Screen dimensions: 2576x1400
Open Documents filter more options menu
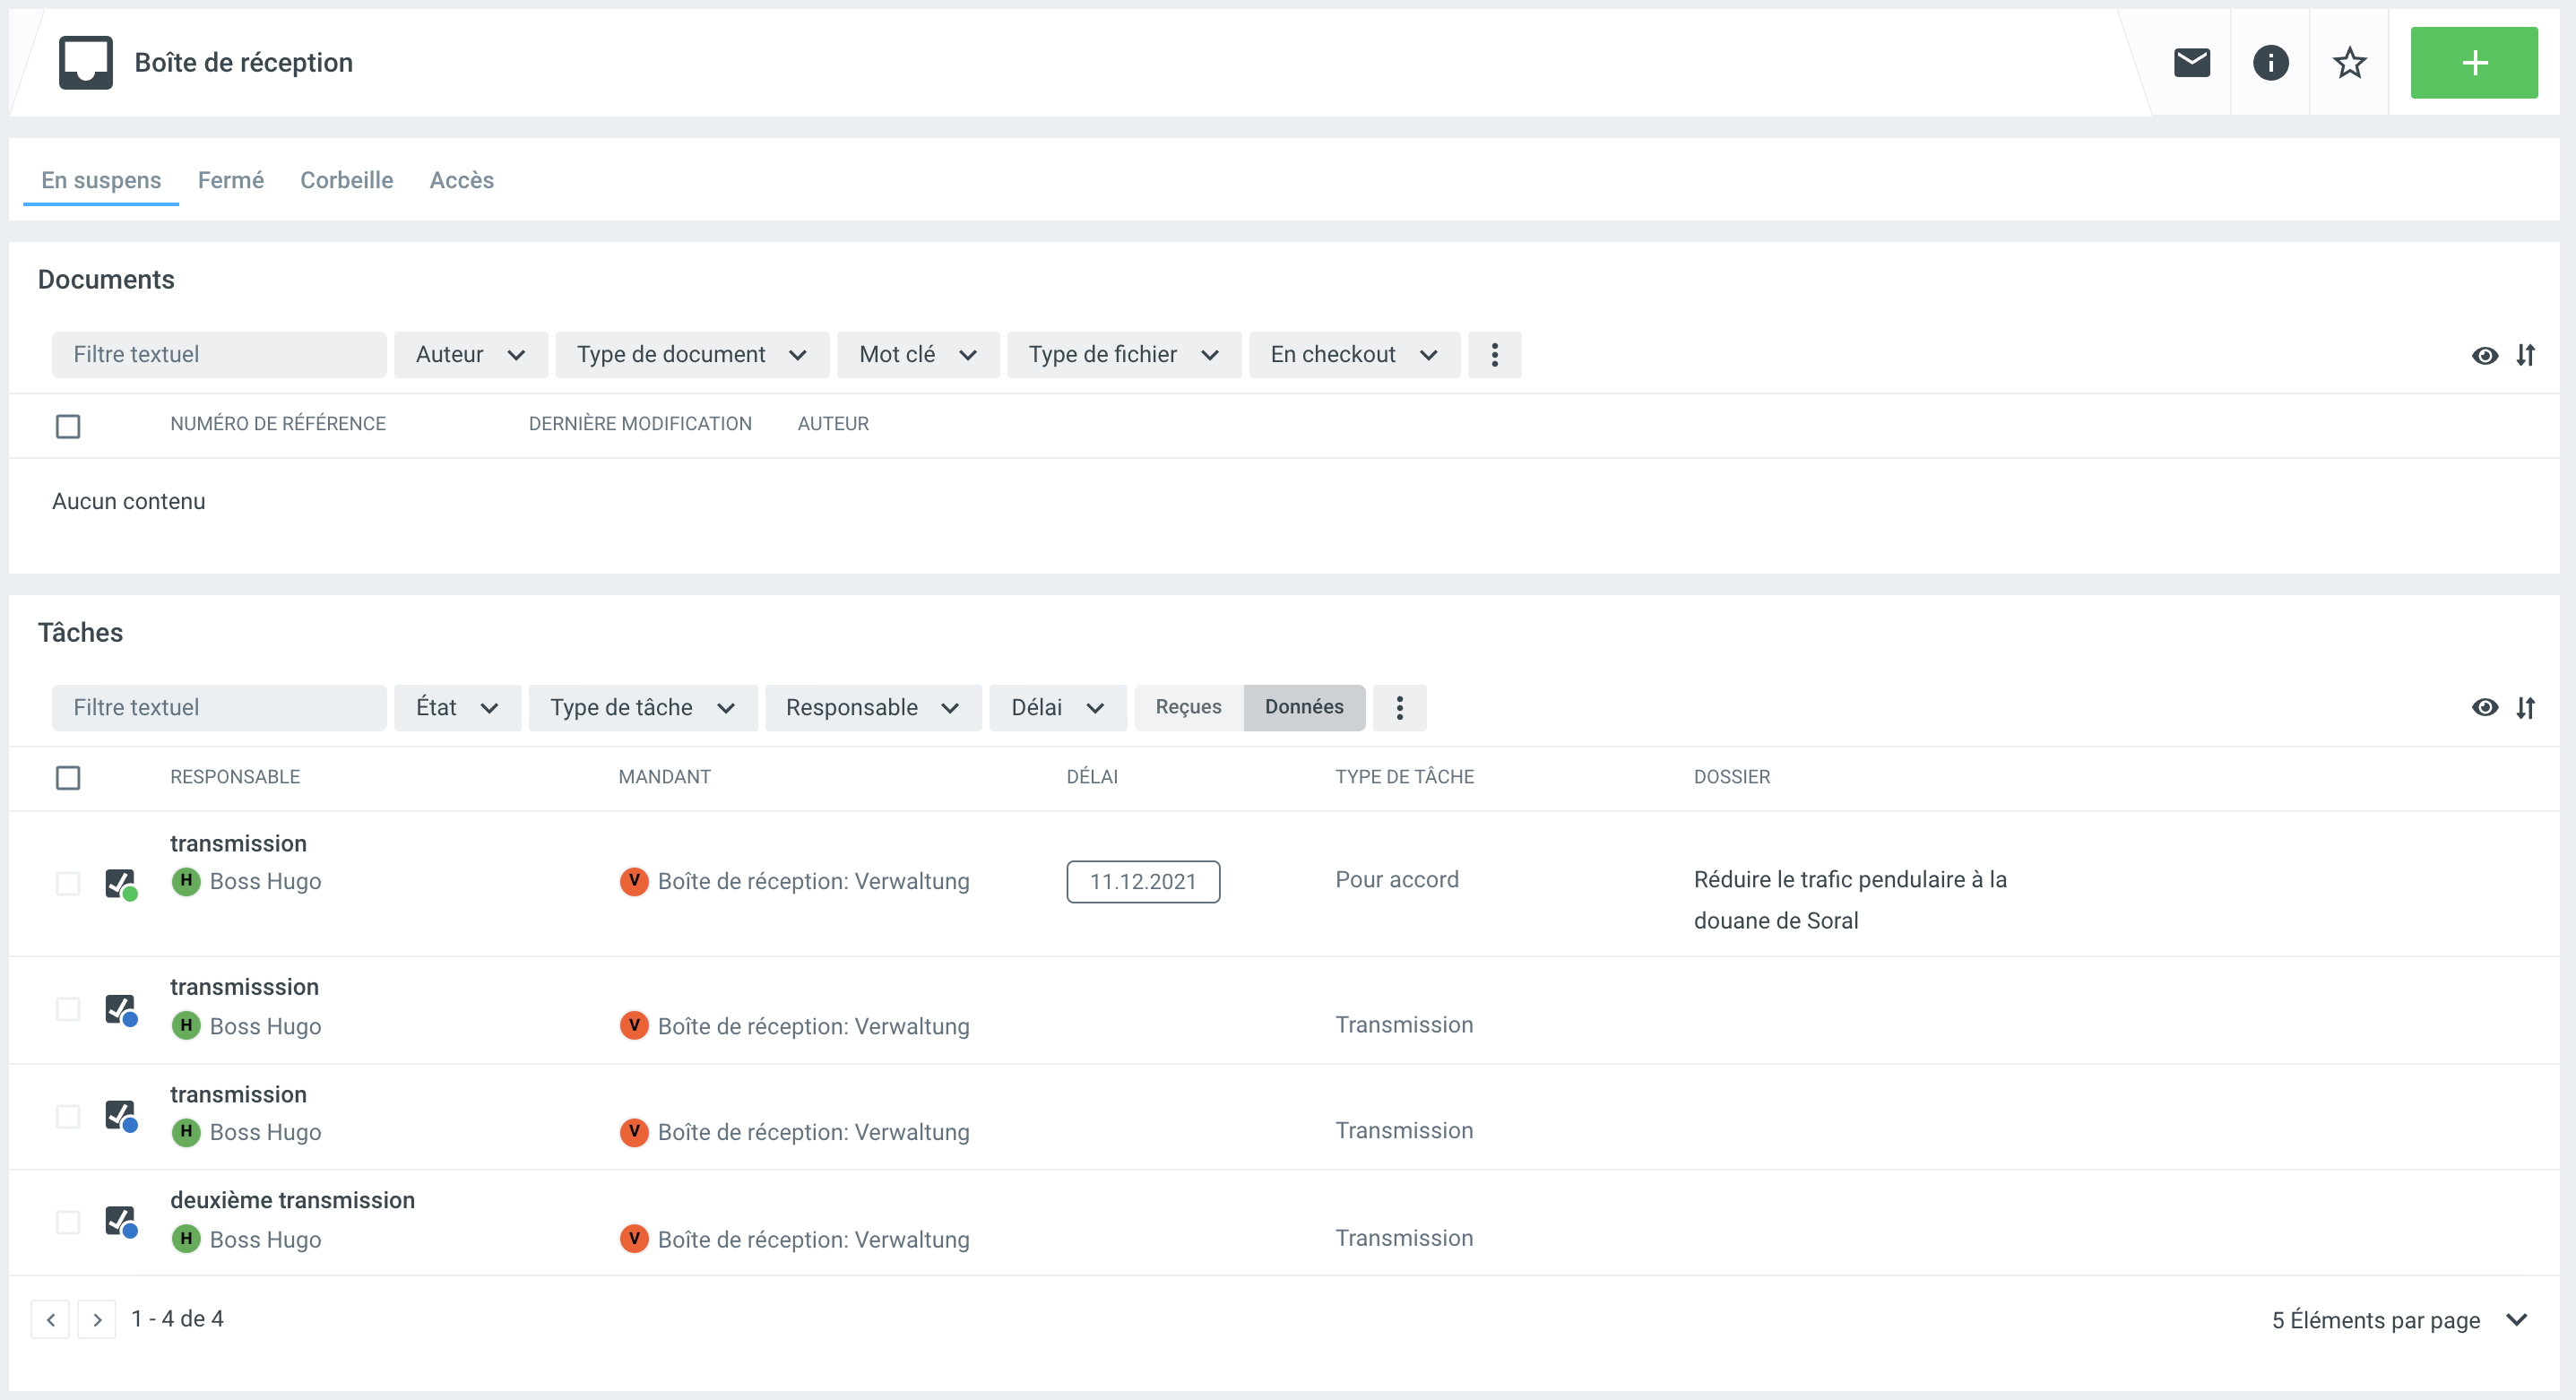(1494, 355)
